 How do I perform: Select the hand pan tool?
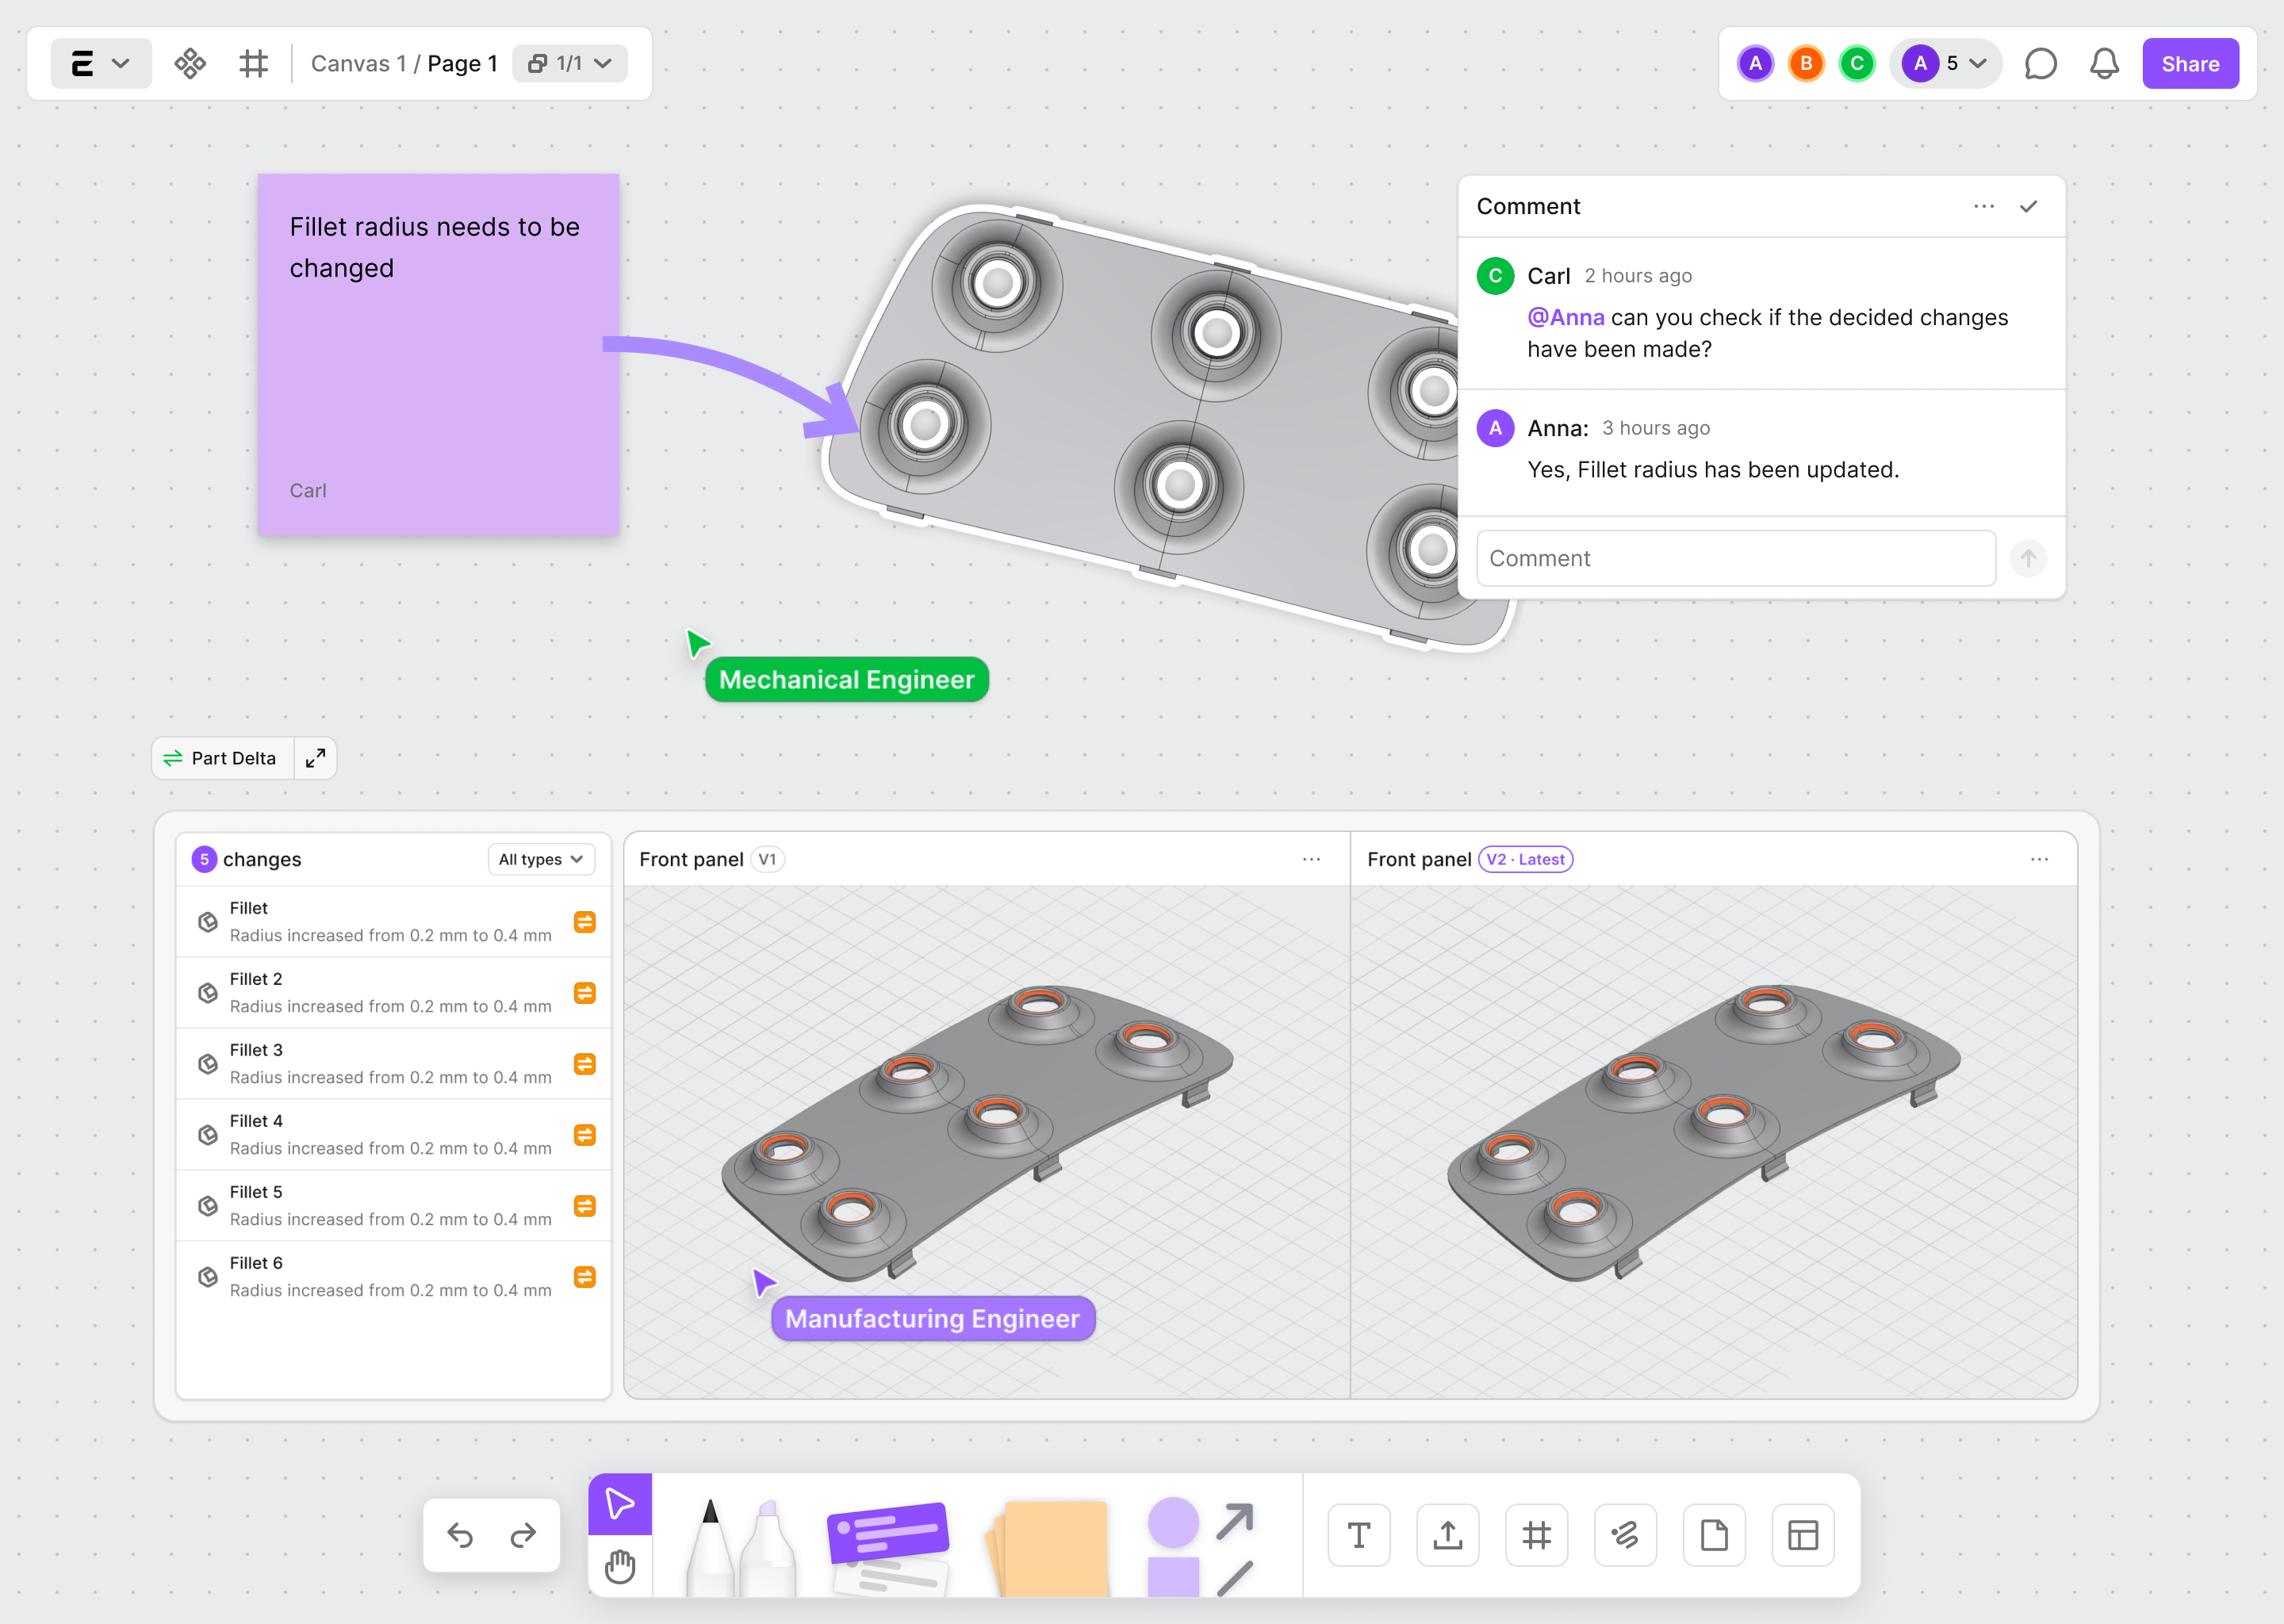[619, 1566]
